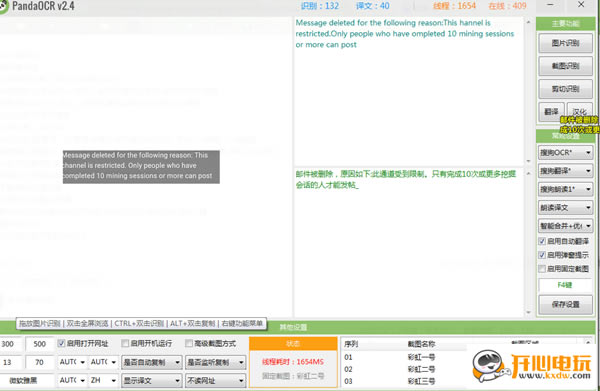
Task: Select list row 03 彩虹三号
Action: coord(404,382)
